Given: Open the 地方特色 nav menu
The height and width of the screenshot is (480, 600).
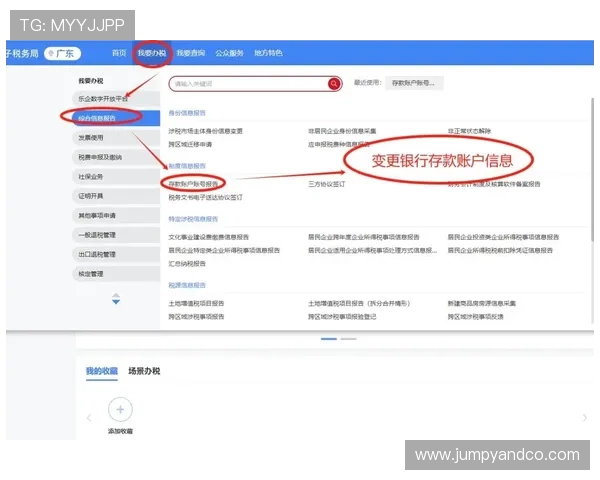Looking at the screenshot, I should coord(268,53).
